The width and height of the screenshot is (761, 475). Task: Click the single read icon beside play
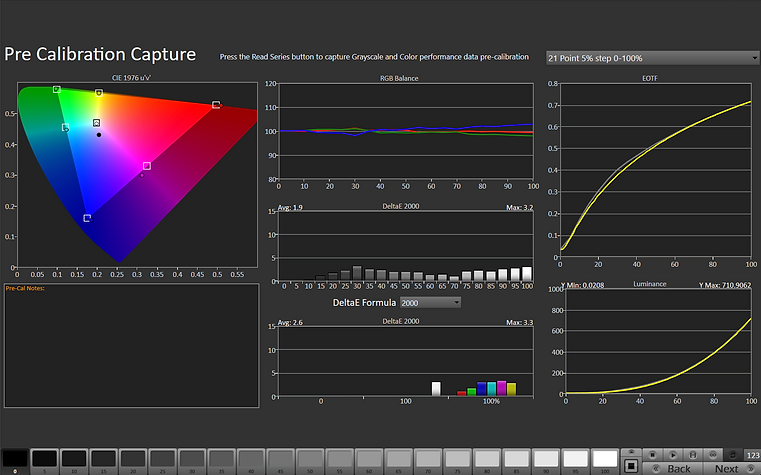pos(693,453)
